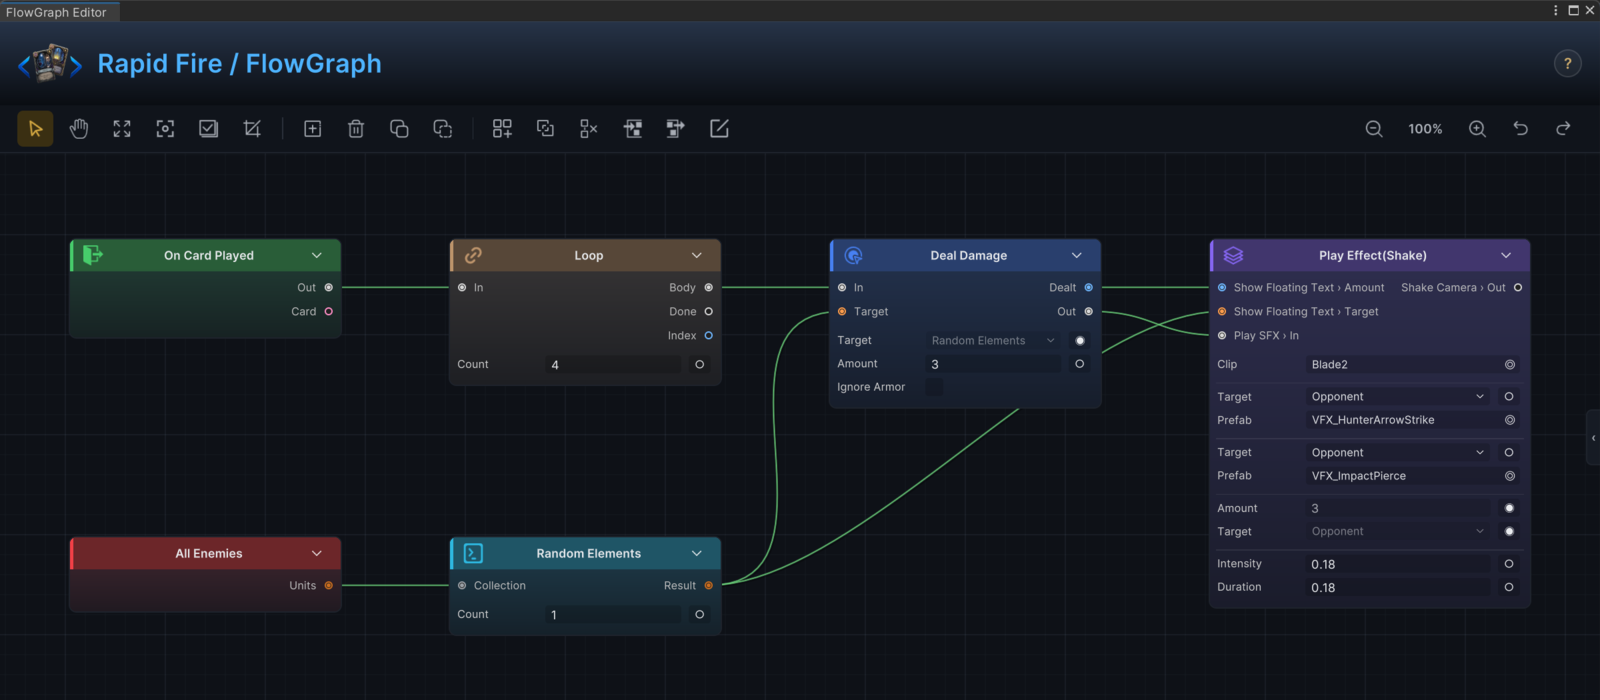1600x700 pixels.
Task: Click the VFX_HunterArrowStrike Target Opponent port
Action: pos(1509,397)
